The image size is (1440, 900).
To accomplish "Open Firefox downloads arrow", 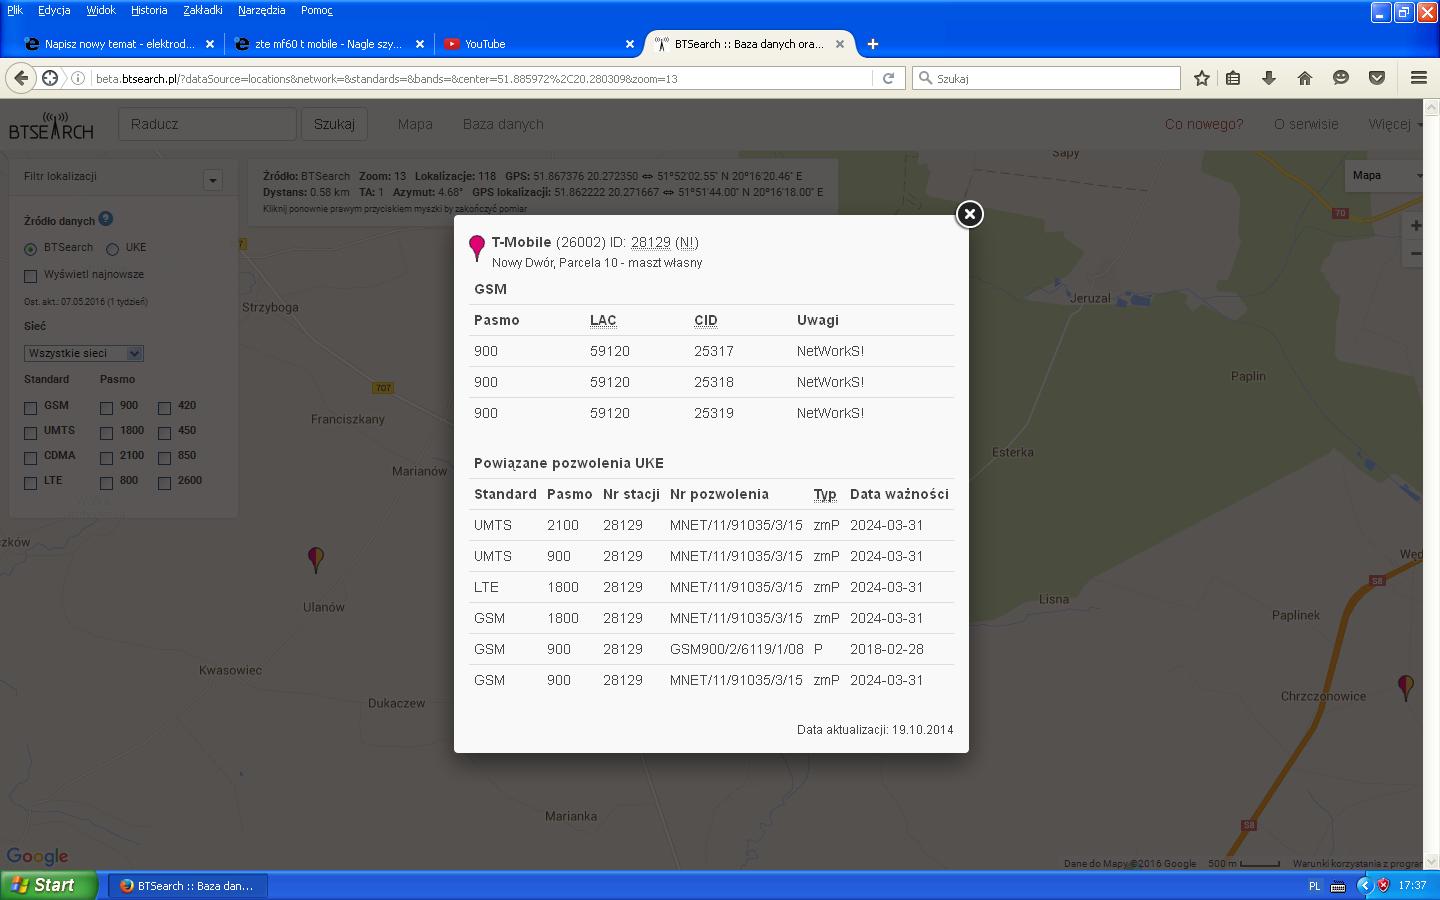I will click(1269, 78).
